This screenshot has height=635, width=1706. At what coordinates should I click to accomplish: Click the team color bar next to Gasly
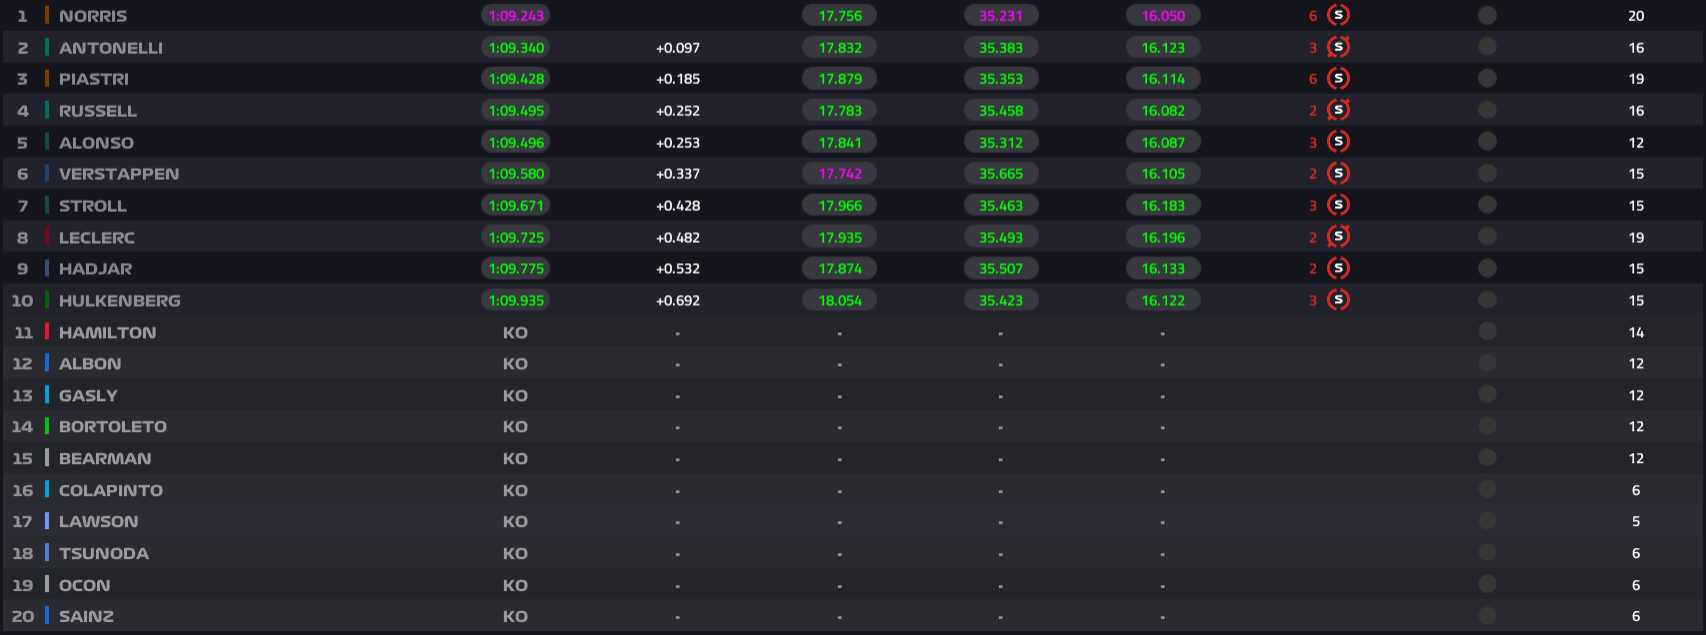point(47,395)
